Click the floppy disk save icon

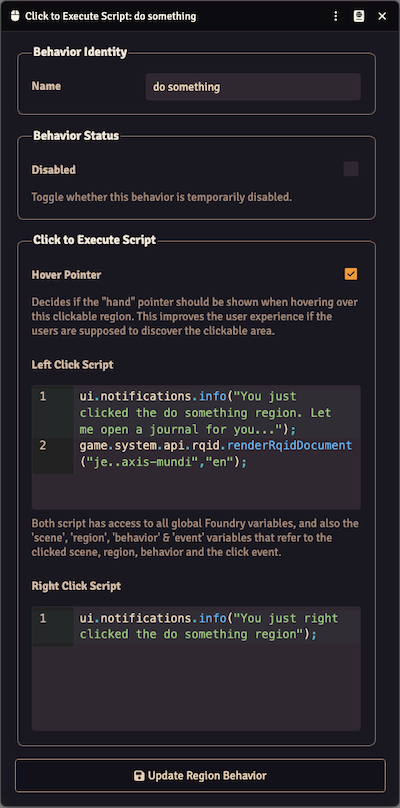coord(139,776)
